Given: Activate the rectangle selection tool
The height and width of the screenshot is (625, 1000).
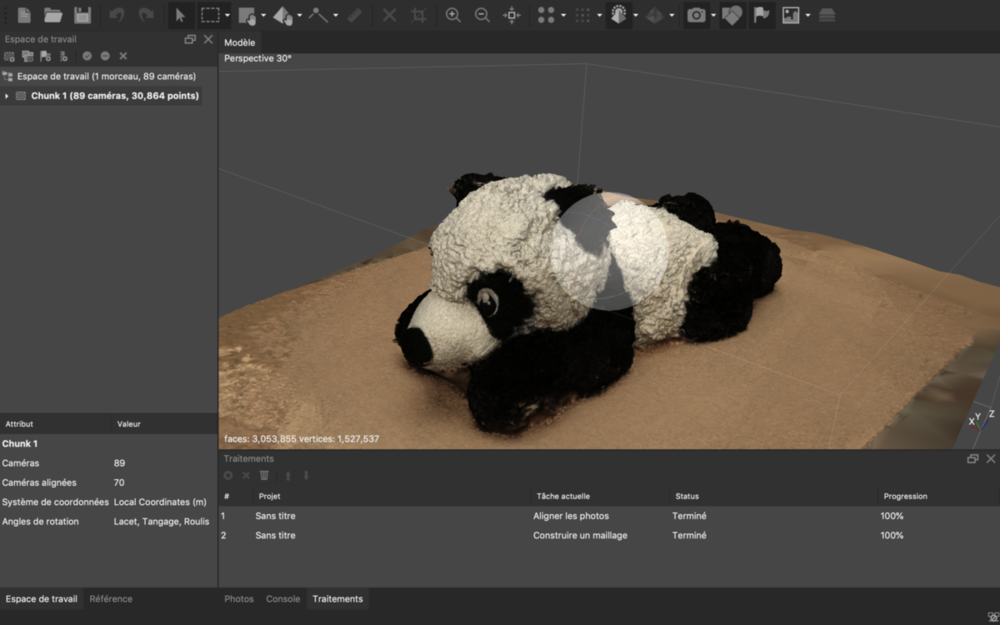Looking at the screenshot, I should 209,15.
